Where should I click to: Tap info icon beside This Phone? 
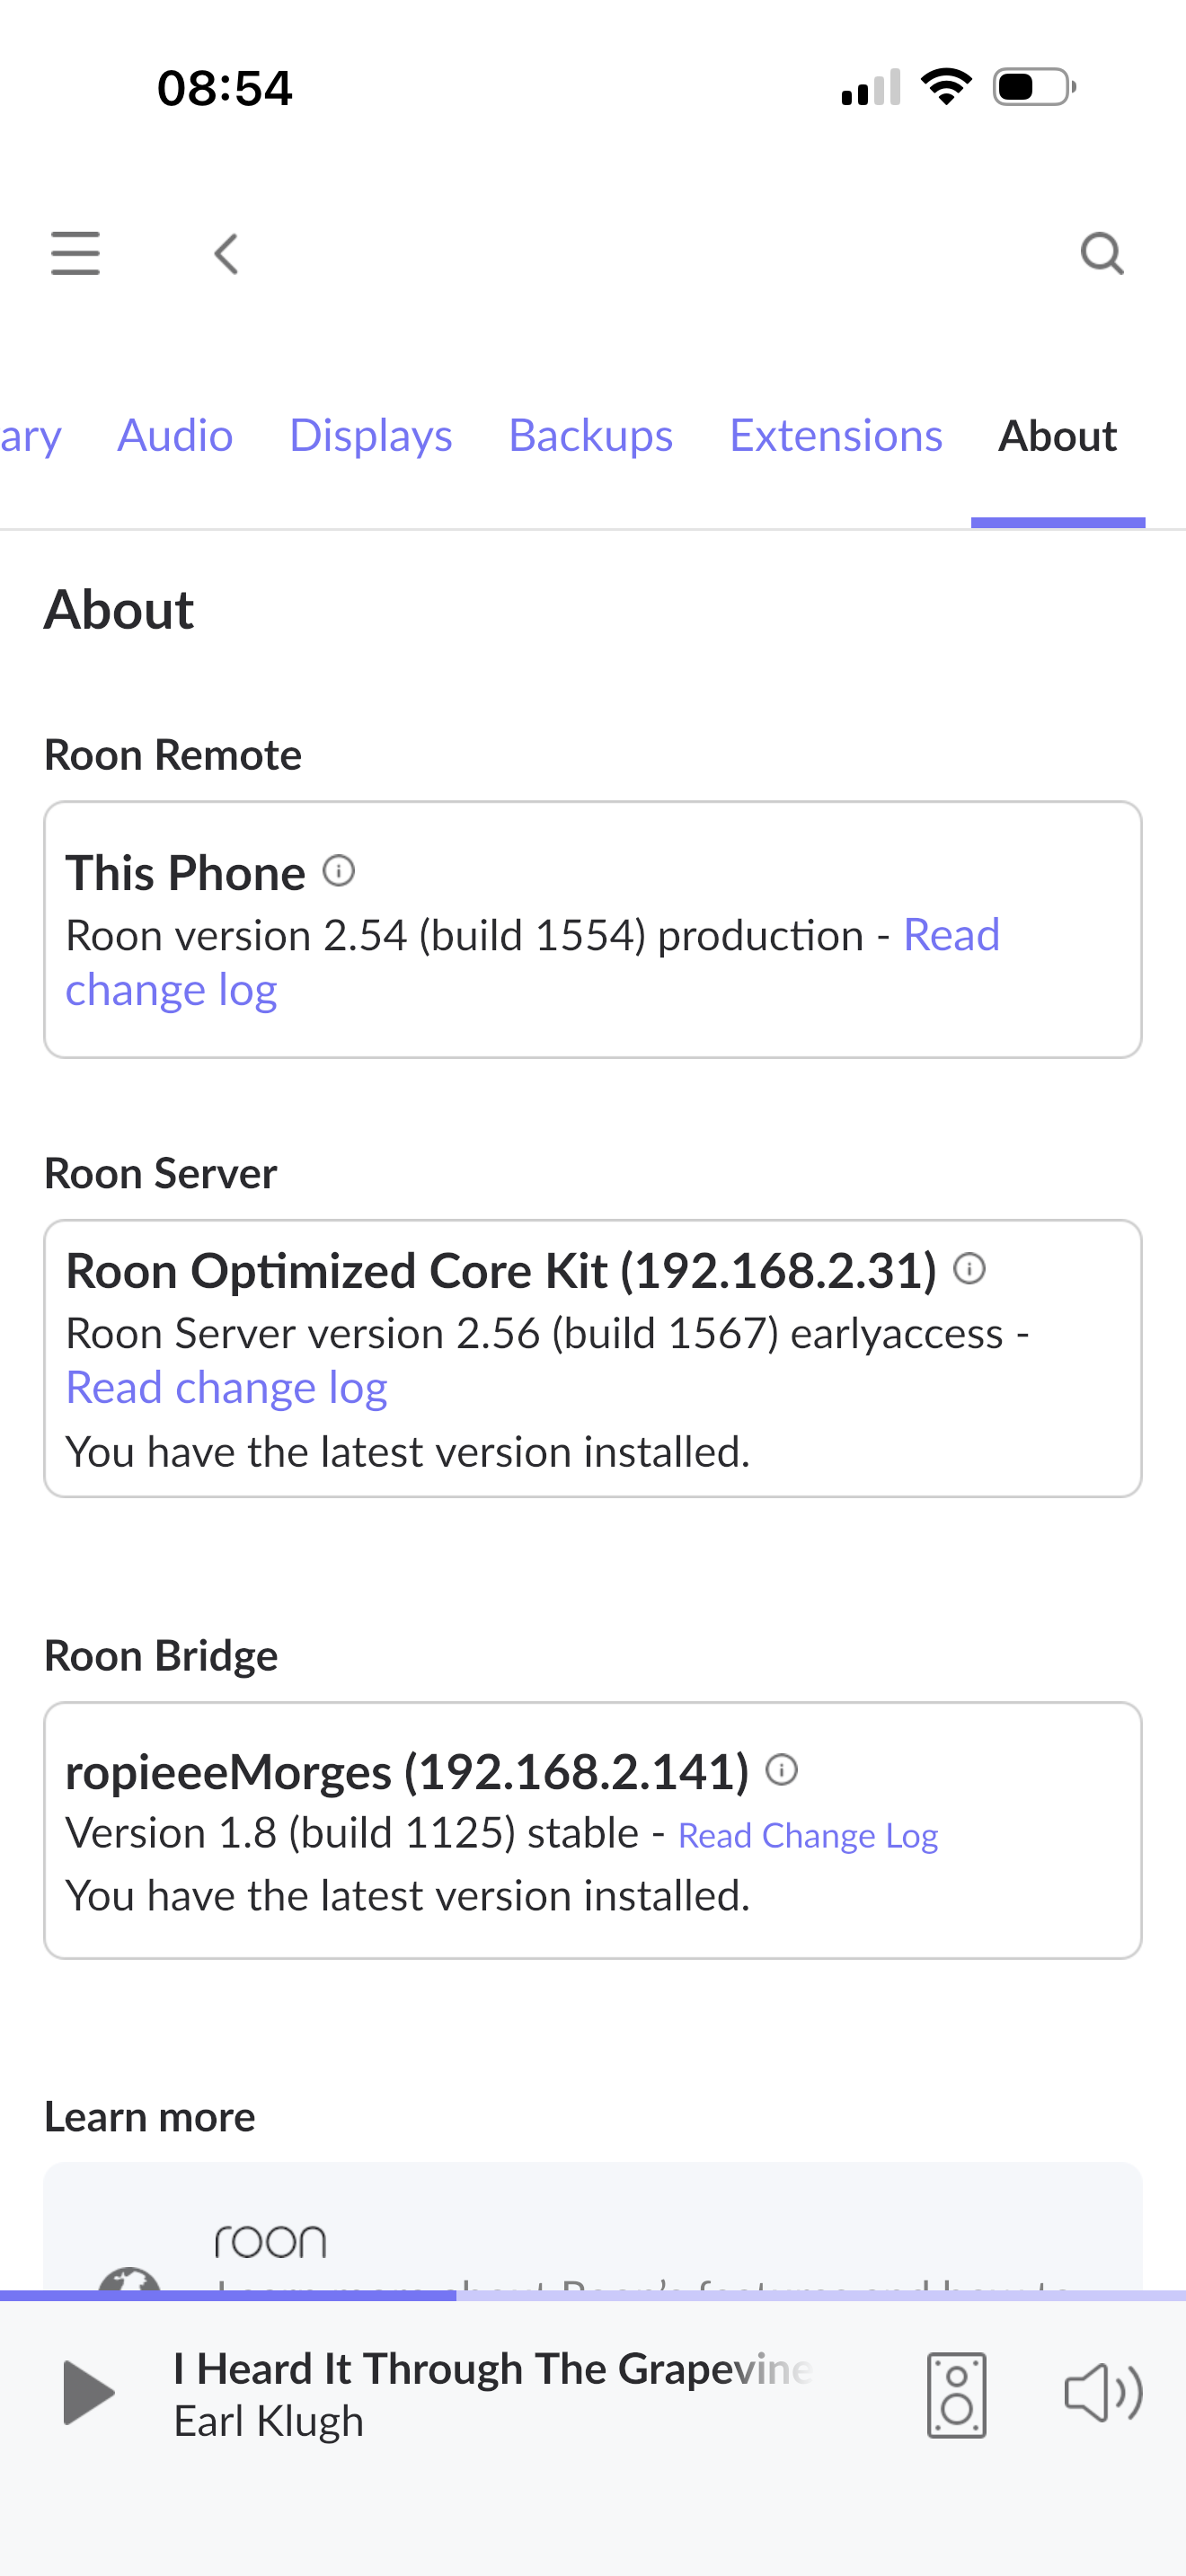339,871
